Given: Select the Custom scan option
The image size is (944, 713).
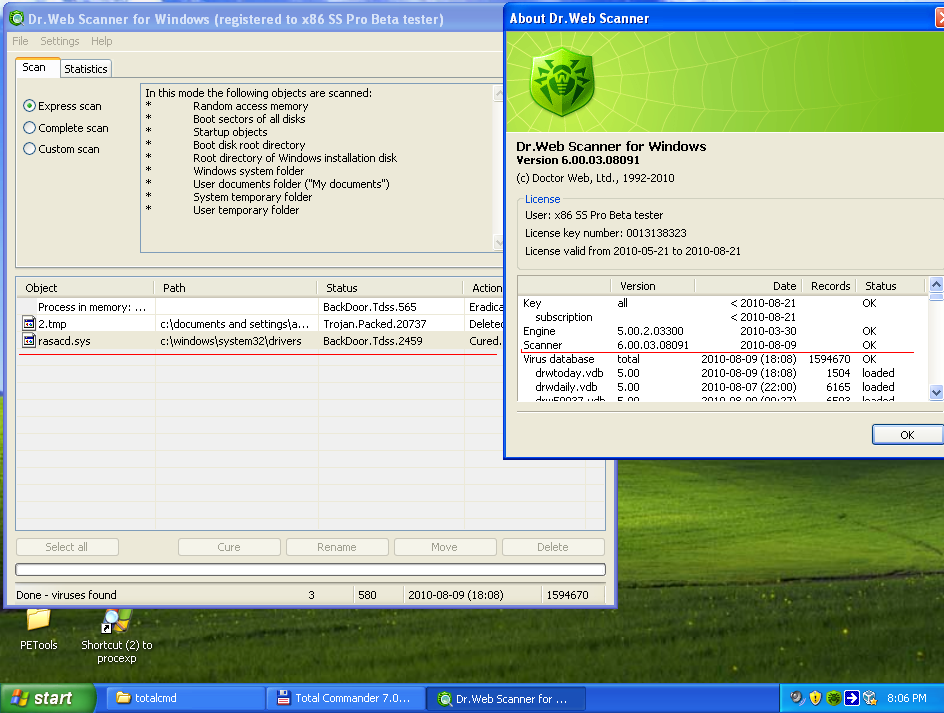Looking at the screenshot, I should coord(61,149).
